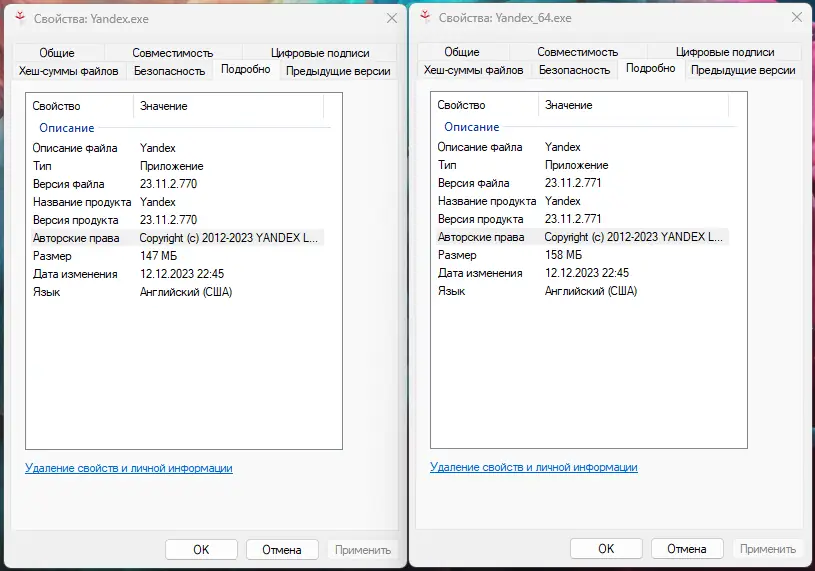Image resolution: width=815 pixels, height=571 pixels.
Task: Open the Общие tab in Yandex.exe window
Action: tap(57, 53)
